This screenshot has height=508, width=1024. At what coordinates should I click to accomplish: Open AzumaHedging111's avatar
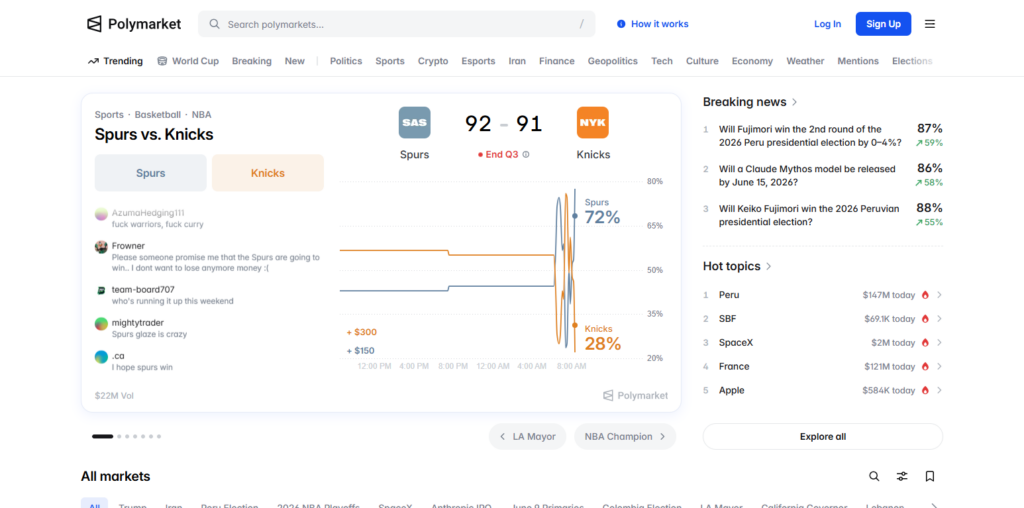coord(101,214)
